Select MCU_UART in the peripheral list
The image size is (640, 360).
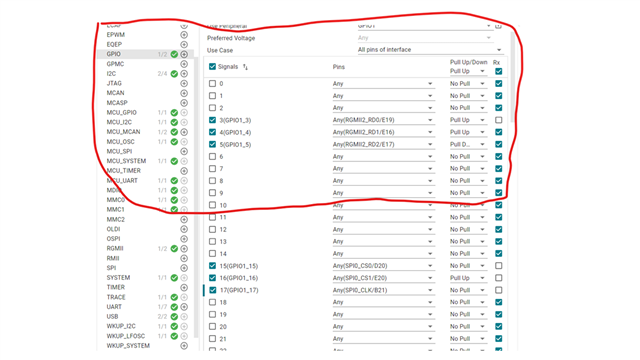122,180
